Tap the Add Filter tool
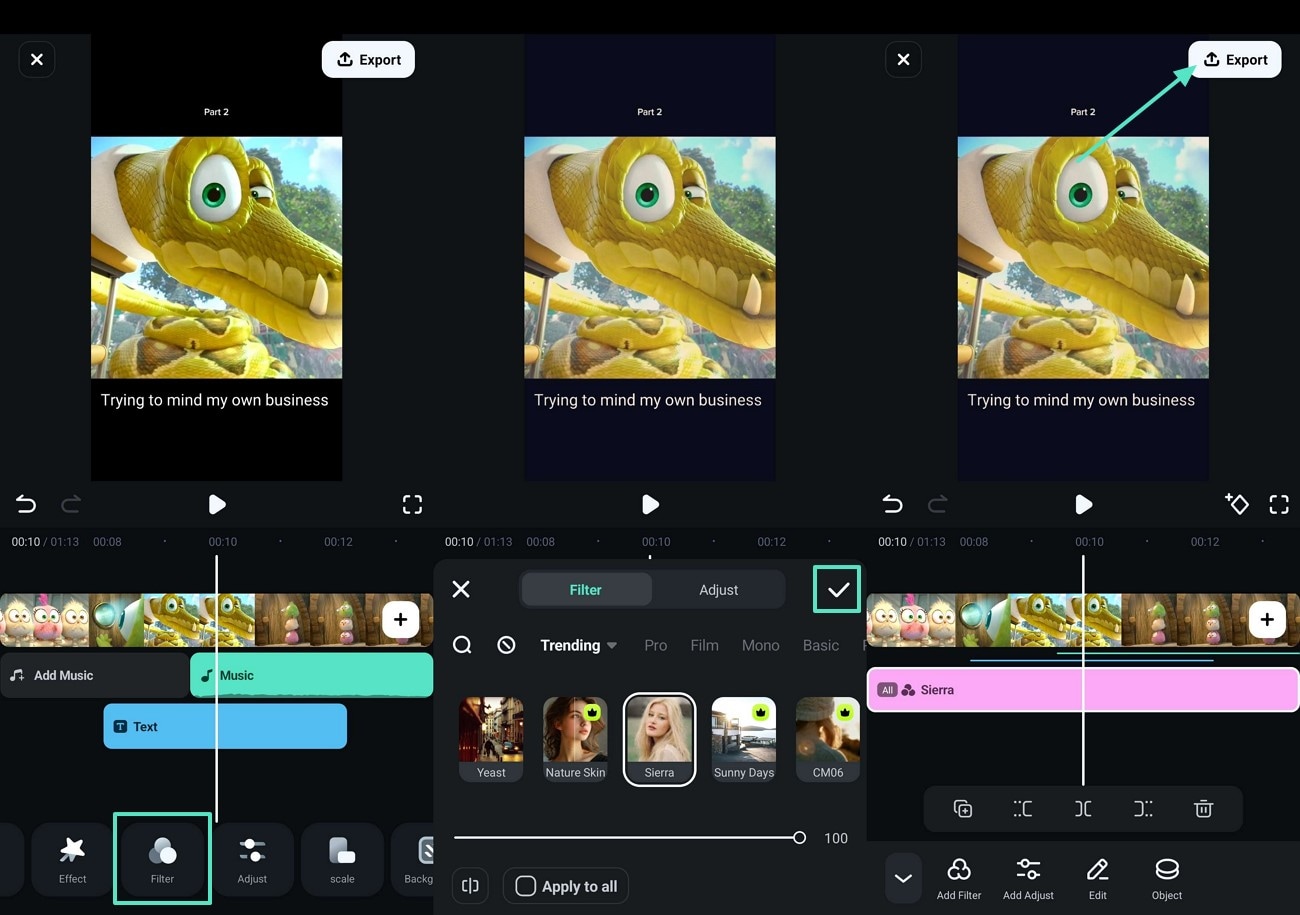This screenshot has height=915, width=1300. click(959, 879)
